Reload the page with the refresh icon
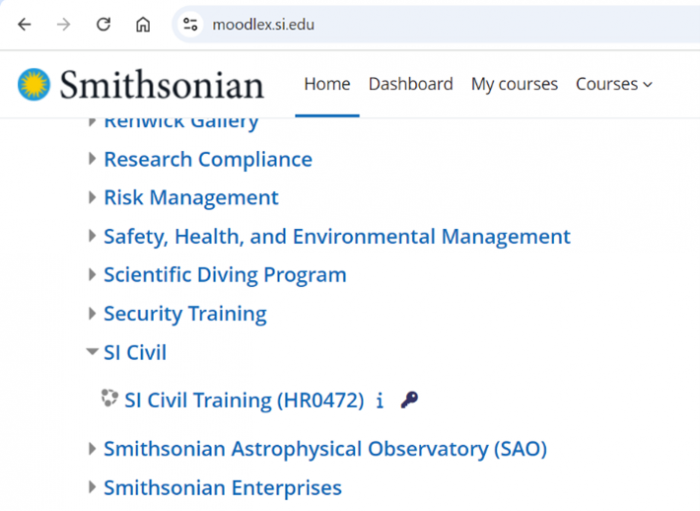 [x=104, y=25]
